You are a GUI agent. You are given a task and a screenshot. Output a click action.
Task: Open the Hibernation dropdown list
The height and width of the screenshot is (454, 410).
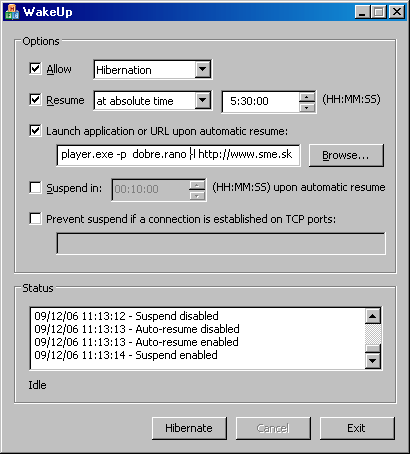[x=203, y=69]
